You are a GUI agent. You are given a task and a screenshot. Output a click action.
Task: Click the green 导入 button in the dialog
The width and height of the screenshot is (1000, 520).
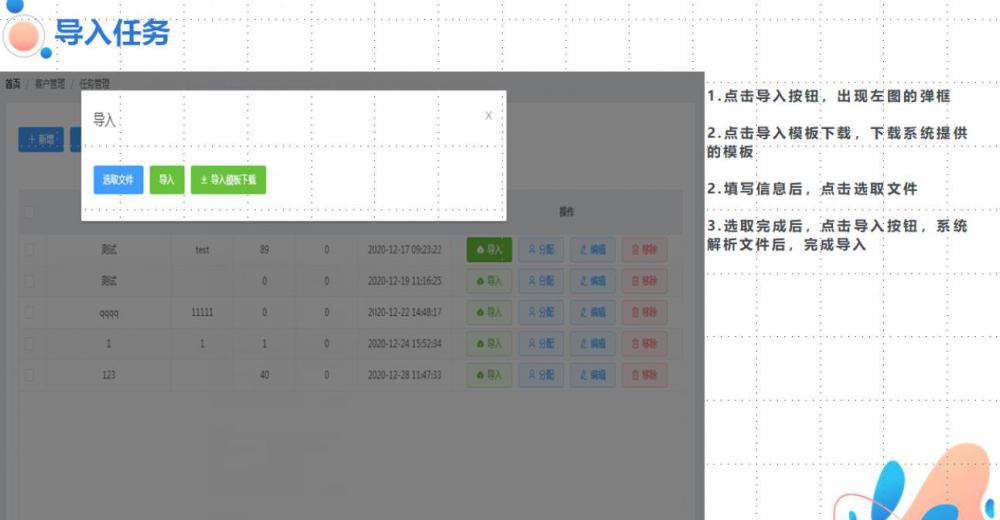click(167, 180)
